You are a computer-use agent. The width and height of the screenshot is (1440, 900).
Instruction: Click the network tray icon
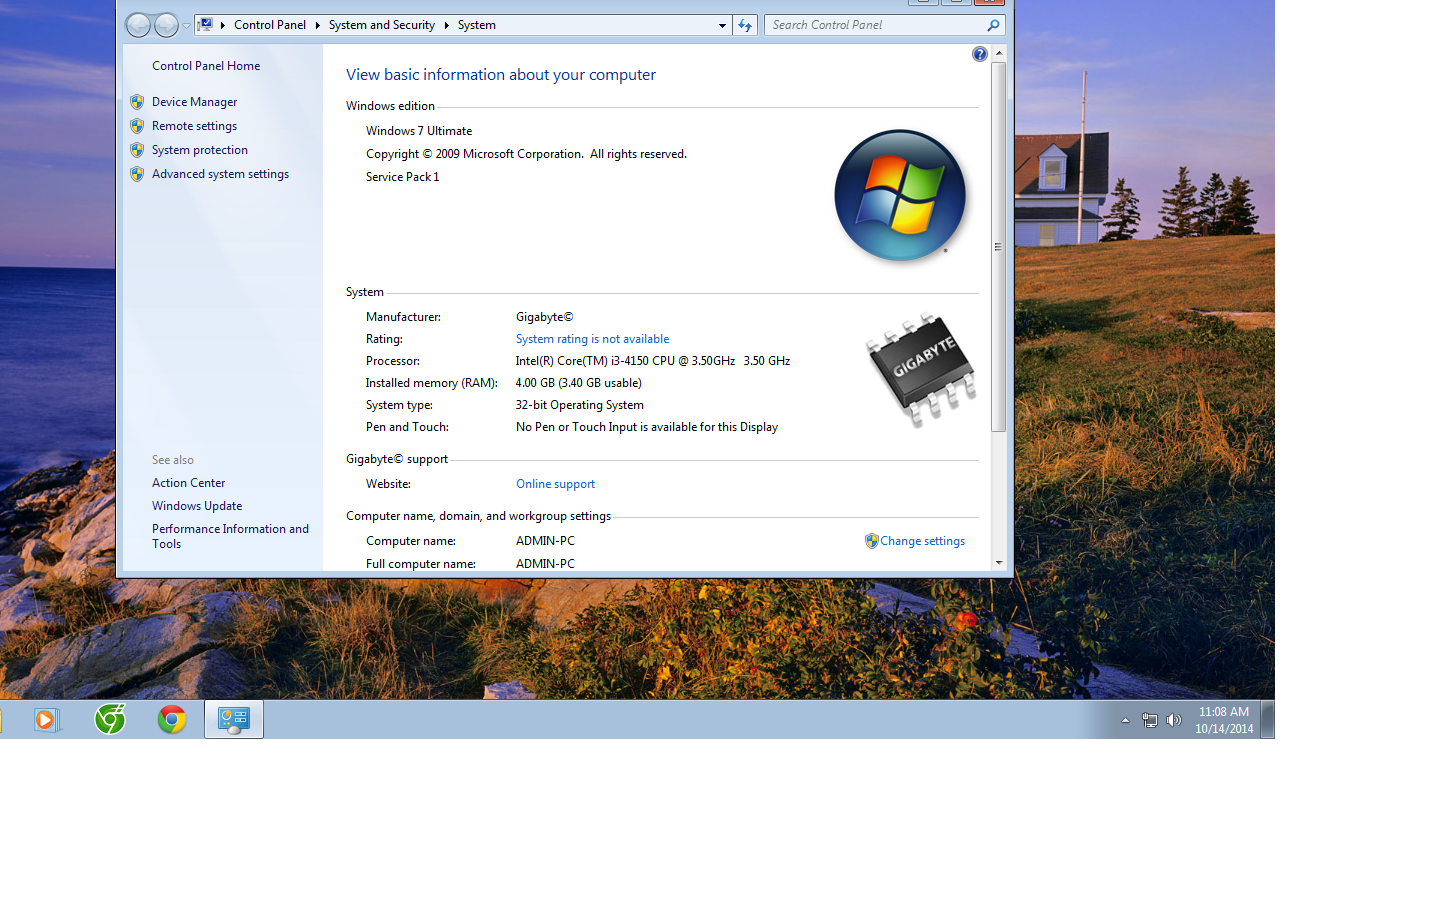1150,720
